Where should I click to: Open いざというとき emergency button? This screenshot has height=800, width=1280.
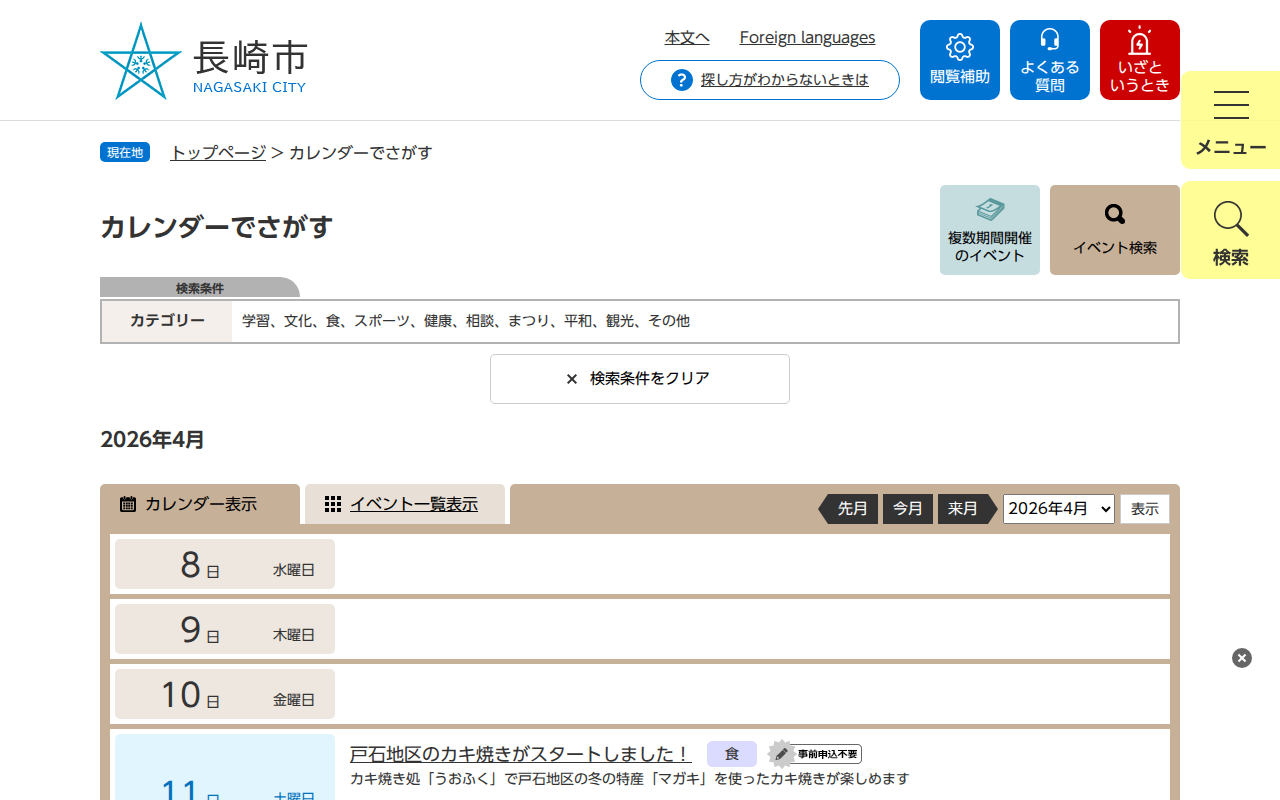[x=1139, y=60]
